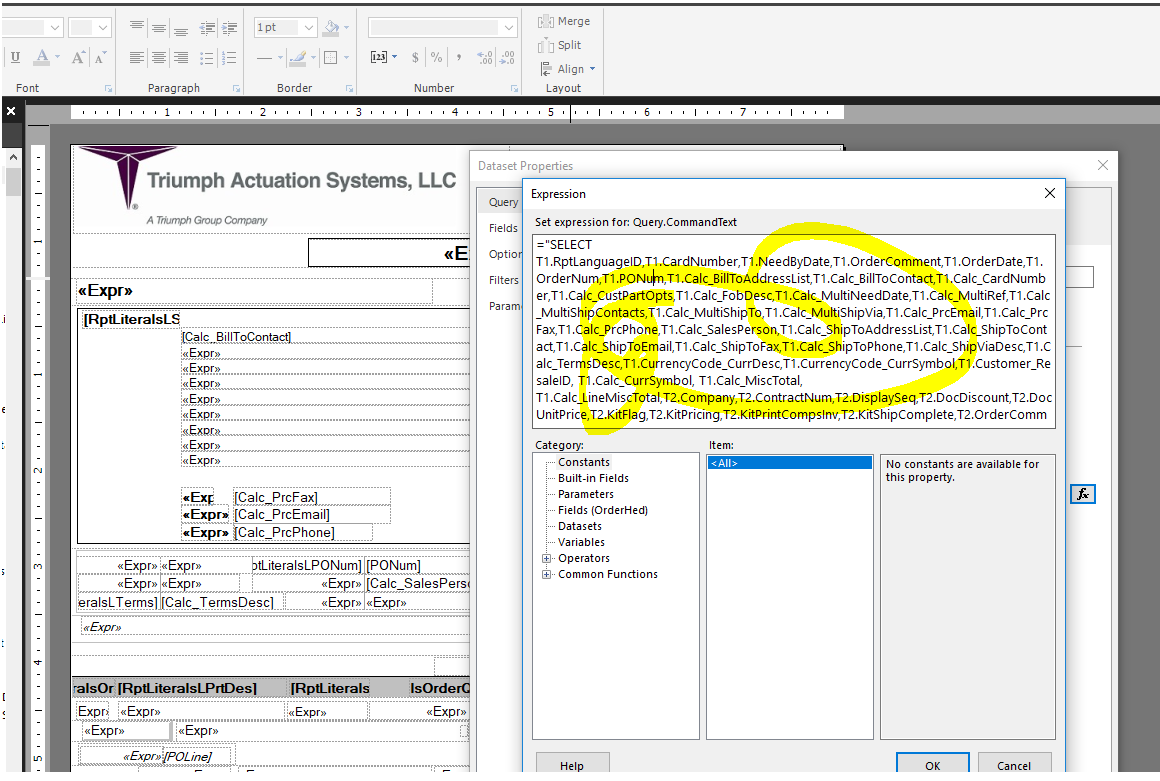The image size is (1160, 781).
Task: Open fill color dropdown arrow
Action: pos(346,27)
